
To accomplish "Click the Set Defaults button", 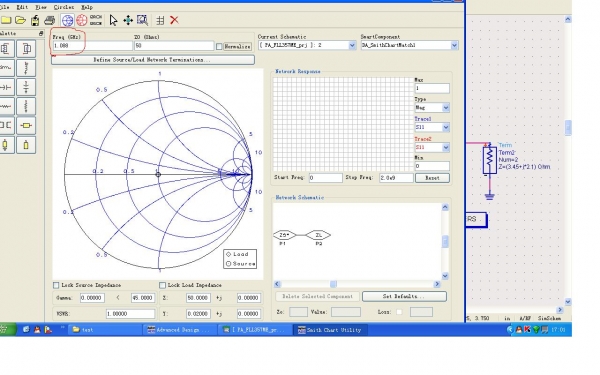I will [x=404, y=297].
